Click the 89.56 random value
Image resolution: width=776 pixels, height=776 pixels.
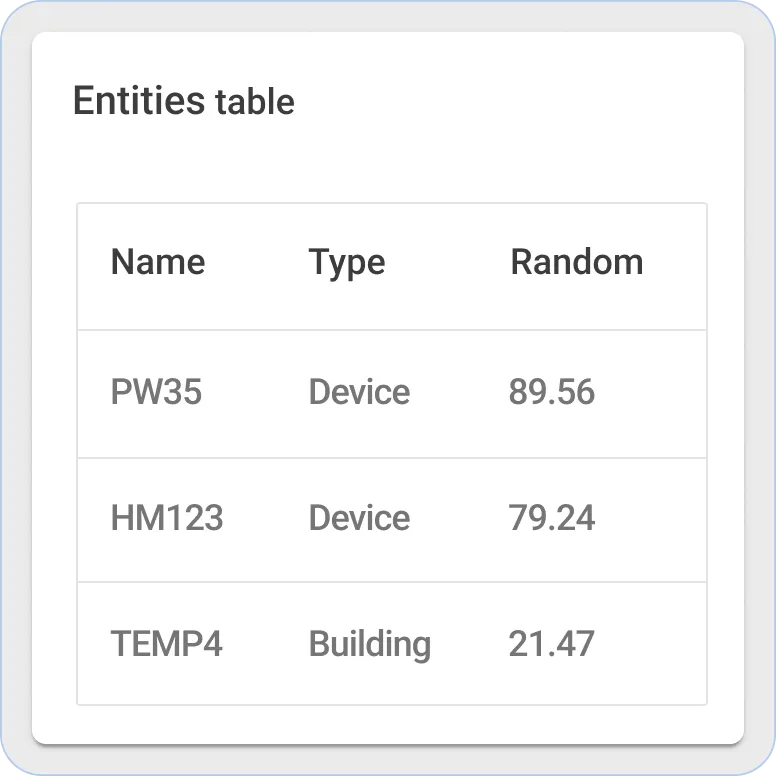click(551, 391)
